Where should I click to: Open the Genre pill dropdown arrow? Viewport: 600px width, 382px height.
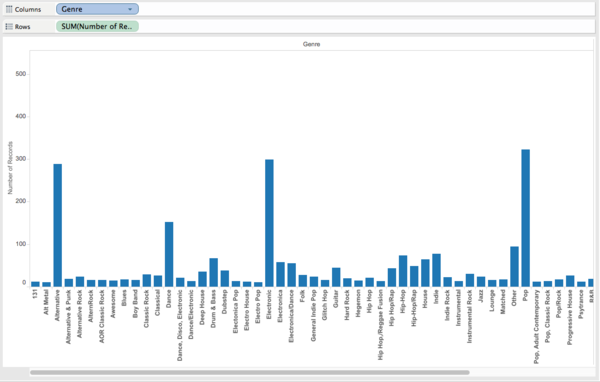tap(130, 9)
